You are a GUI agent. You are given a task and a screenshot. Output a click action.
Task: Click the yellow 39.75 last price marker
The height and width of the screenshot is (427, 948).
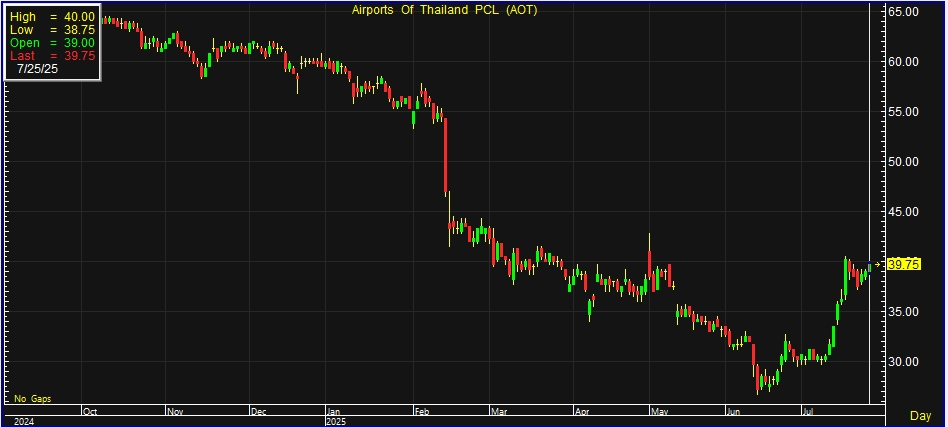click(x=903, y=264)
